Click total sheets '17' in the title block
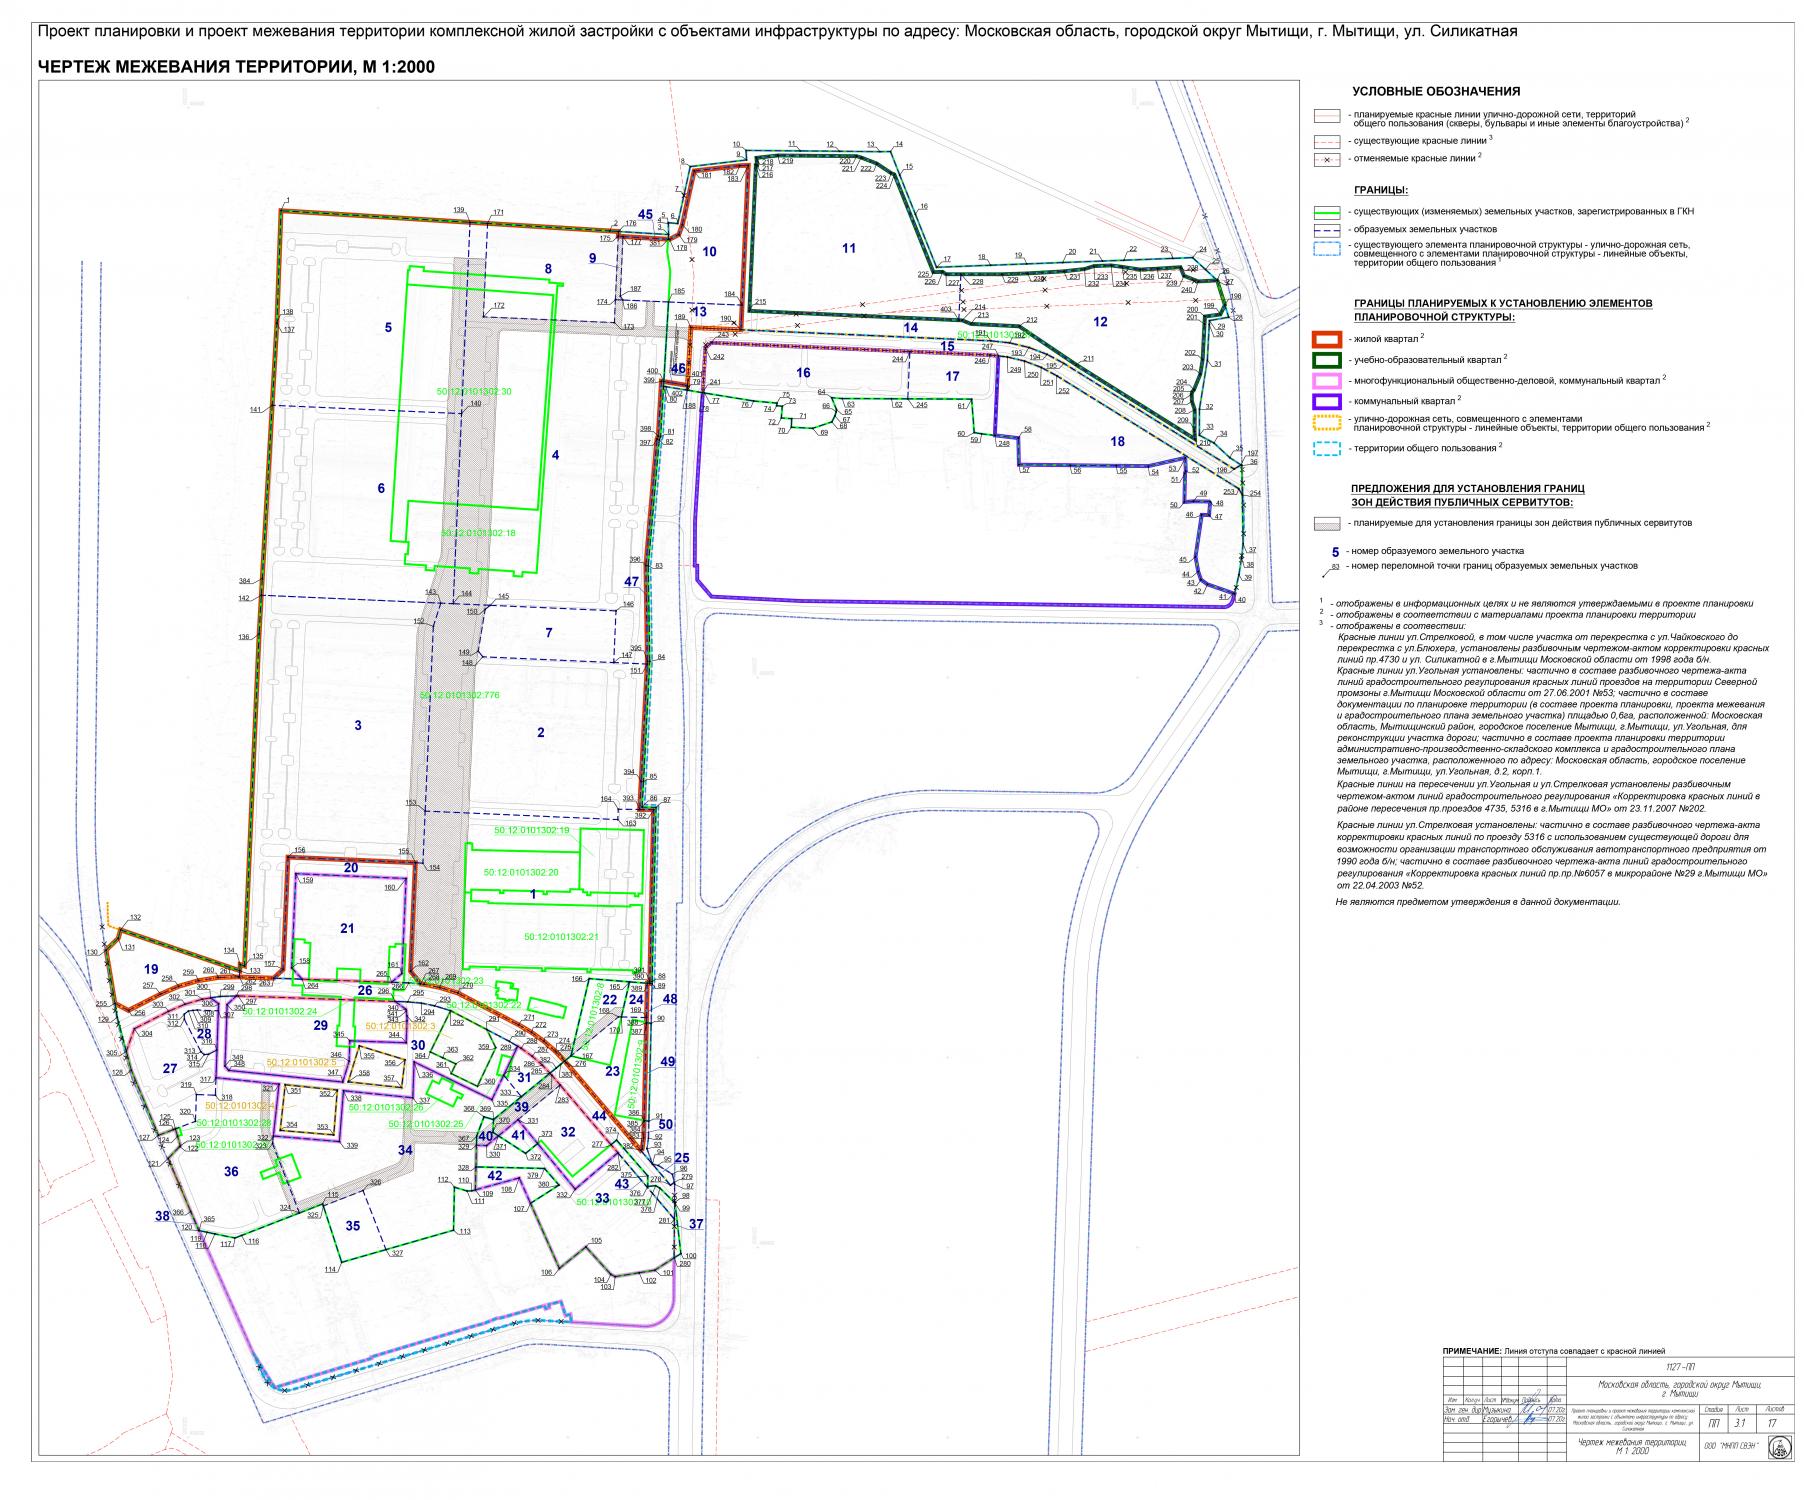This screenshot has height=1500, width=1804. click(1773, 1423)
